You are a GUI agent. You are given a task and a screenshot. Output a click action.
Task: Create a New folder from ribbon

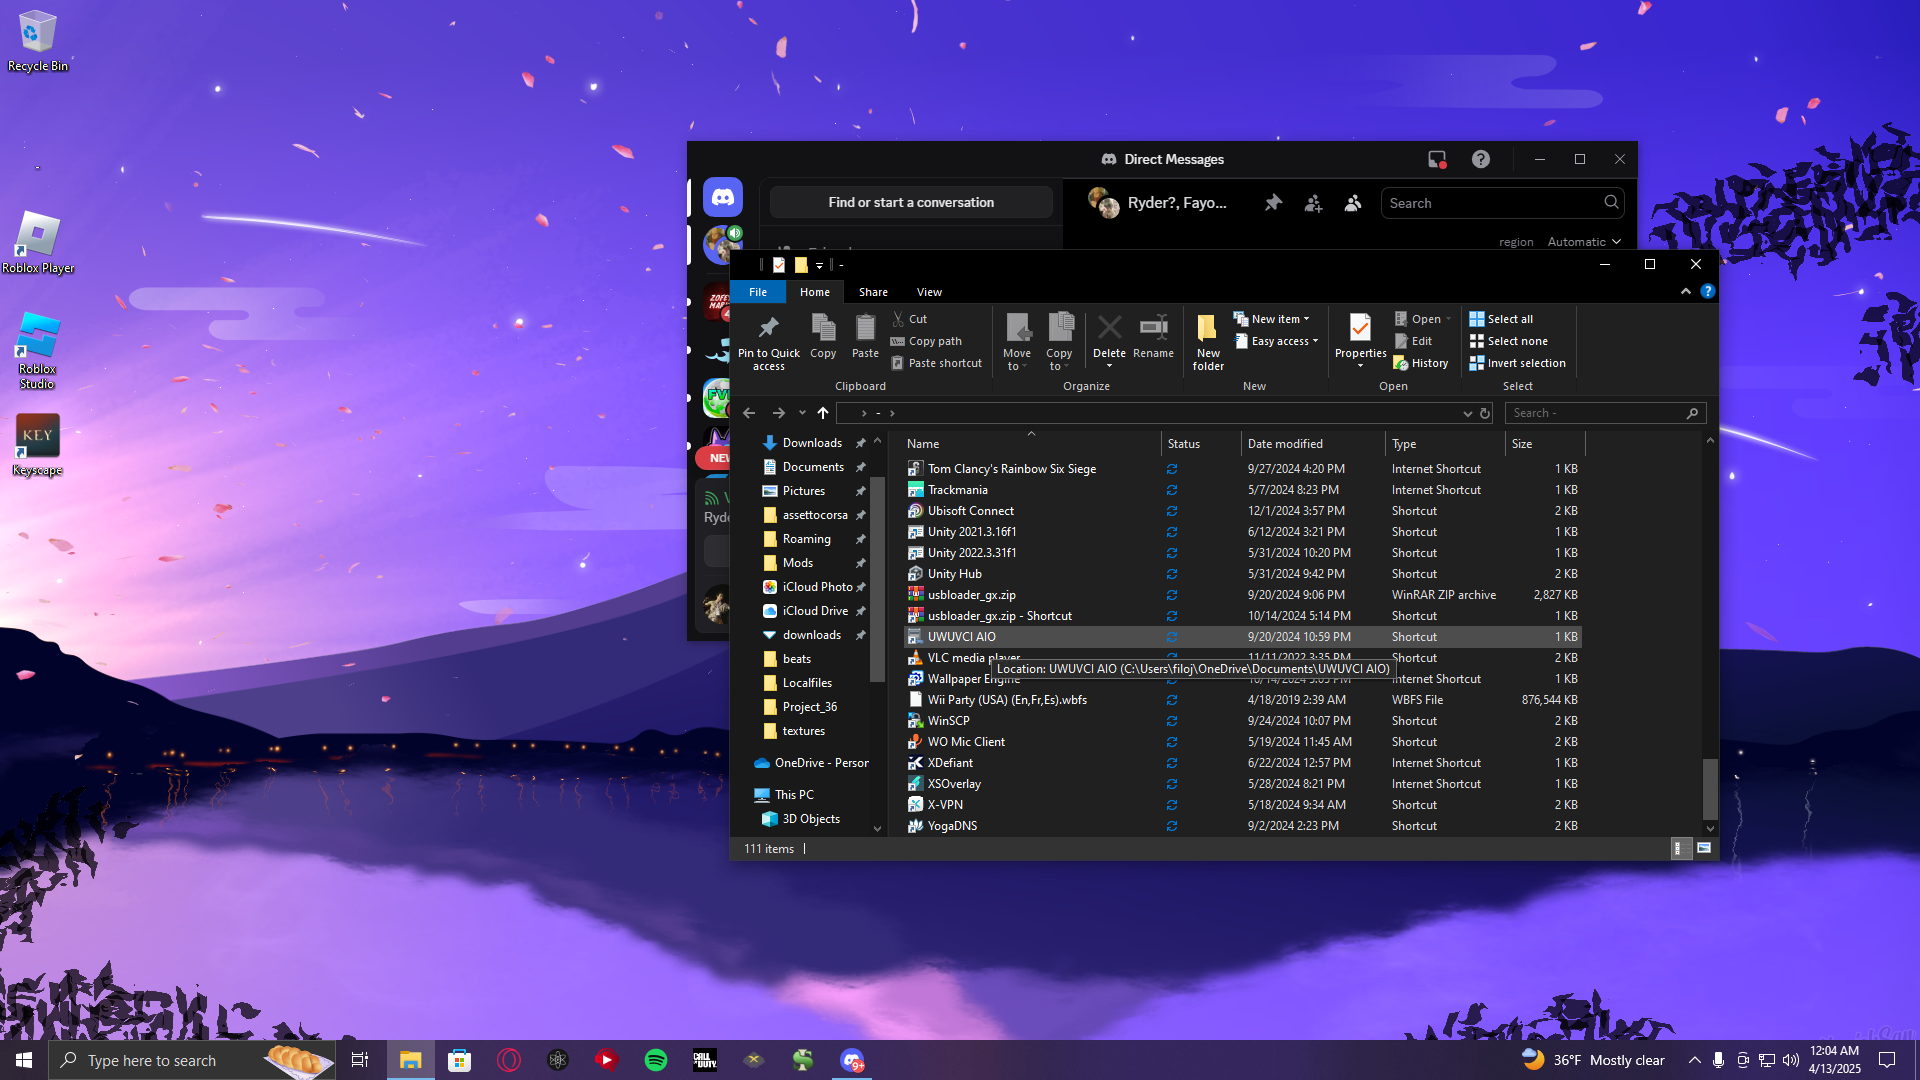point(1208,341)
